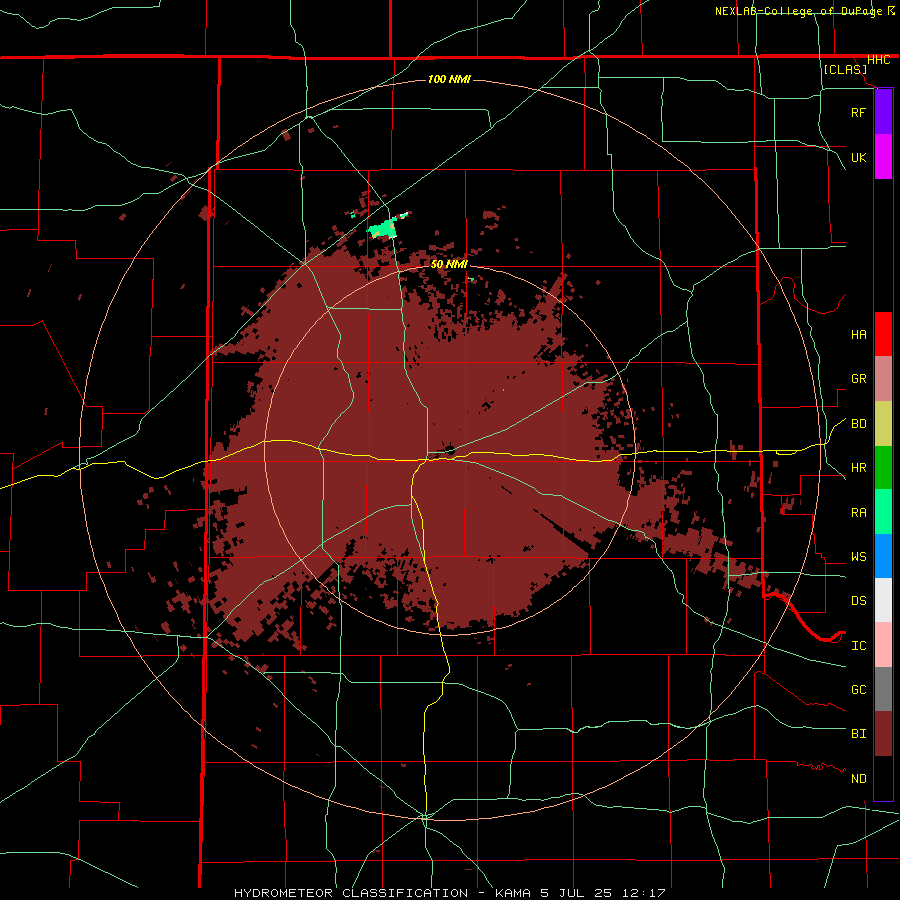
Task: Click the BD legend label
Action: (x=858, y=424)
